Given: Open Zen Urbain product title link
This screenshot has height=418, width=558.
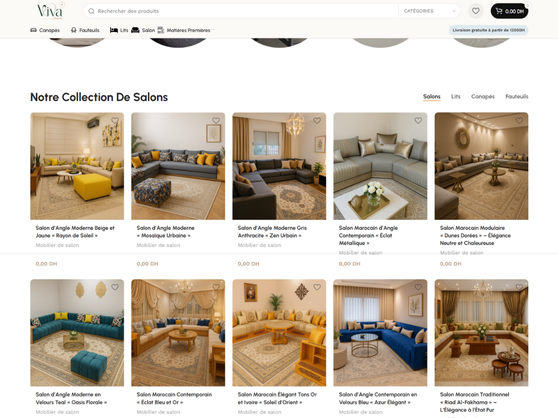Looking at the screenshot, I should pyautogui.click(x=272, y=232).
